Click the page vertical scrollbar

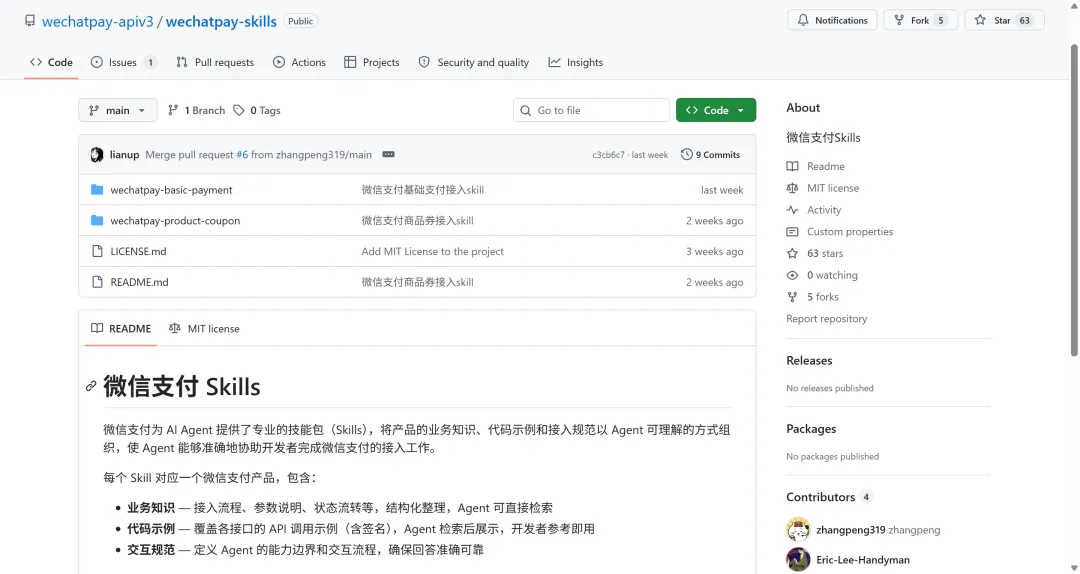click(x=1074, y=200)
